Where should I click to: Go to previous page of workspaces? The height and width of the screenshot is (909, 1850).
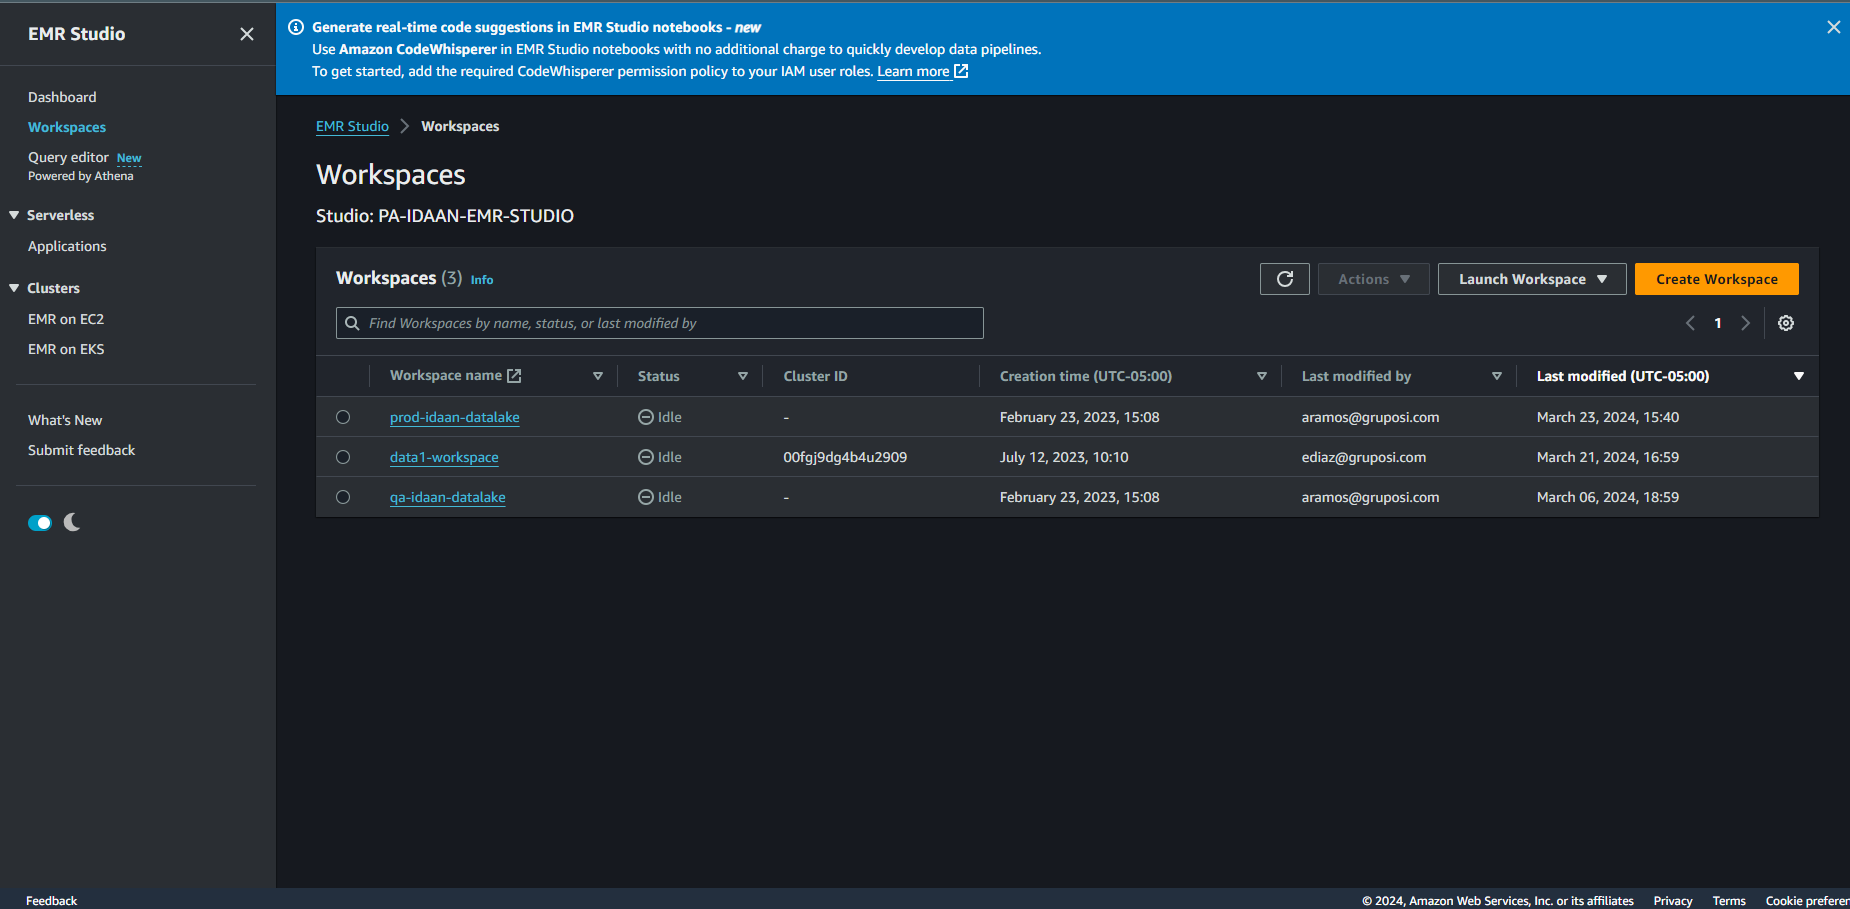1690,323
